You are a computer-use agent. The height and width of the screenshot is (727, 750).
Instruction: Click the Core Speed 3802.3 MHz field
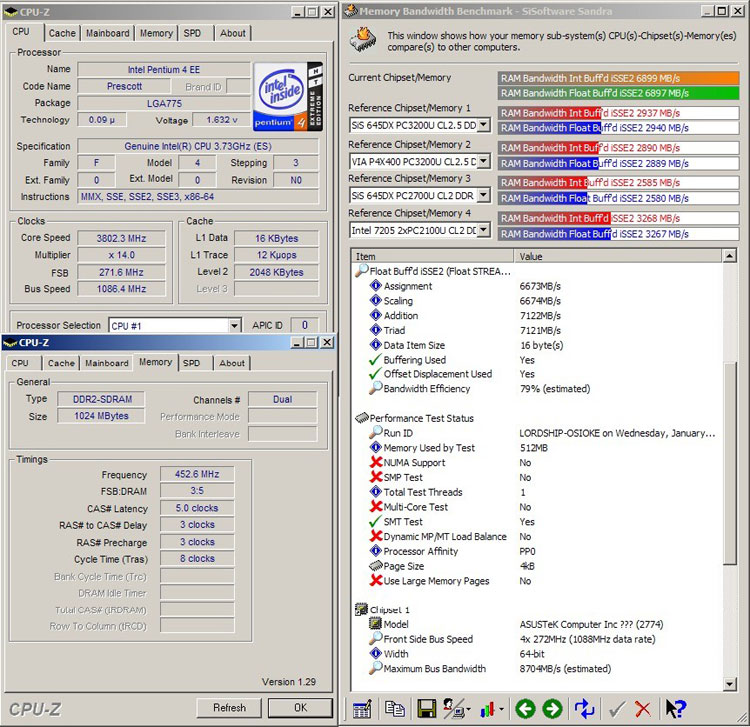pos(121,238)
